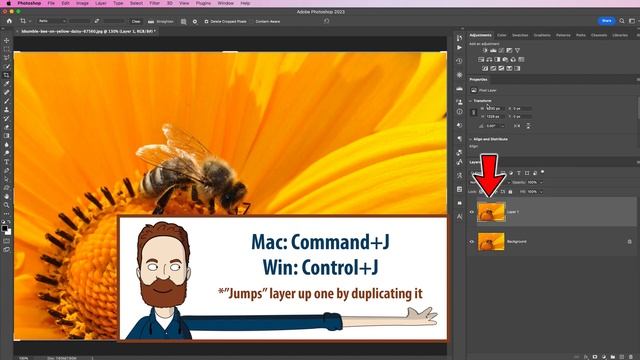Collapse the Align and Distribute section
The height and width of the screenshot is (360, 640).
coord(470,139)
